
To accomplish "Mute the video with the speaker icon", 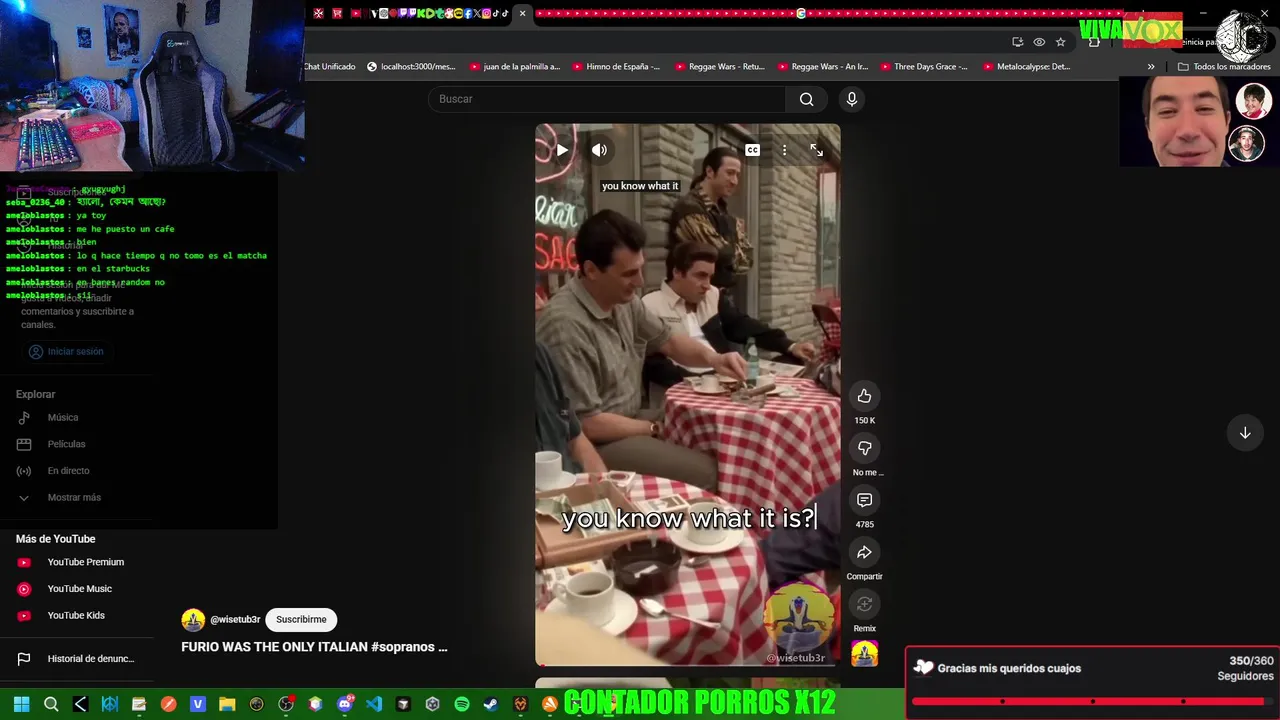I will pos(599,150).
